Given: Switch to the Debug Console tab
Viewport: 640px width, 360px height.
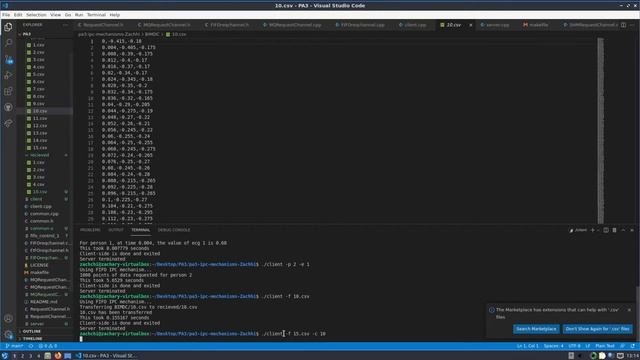Looking at the screenshot, I should click(x=174, y=230).
